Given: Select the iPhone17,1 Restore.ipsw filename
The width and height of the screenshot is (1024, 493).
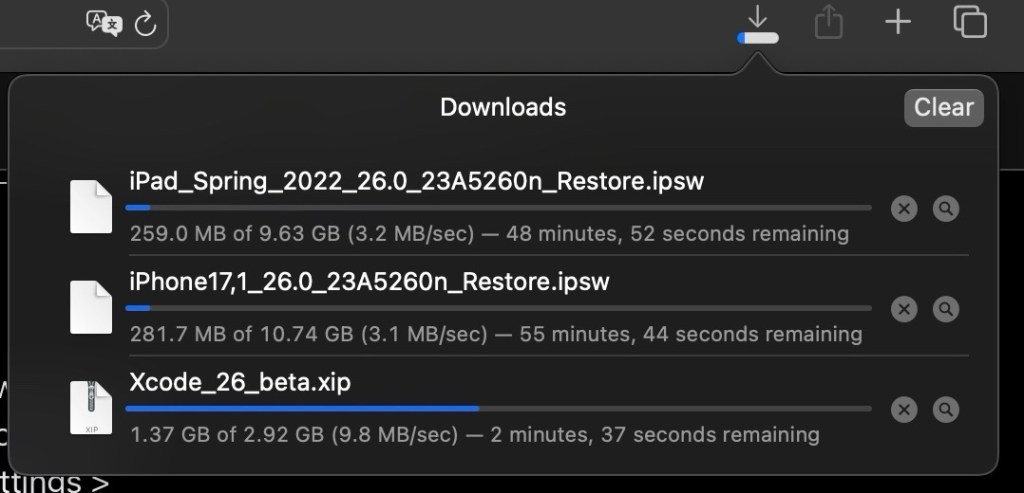Looking at the screenshot, I should pyautogui.click(x=369, y=282).
